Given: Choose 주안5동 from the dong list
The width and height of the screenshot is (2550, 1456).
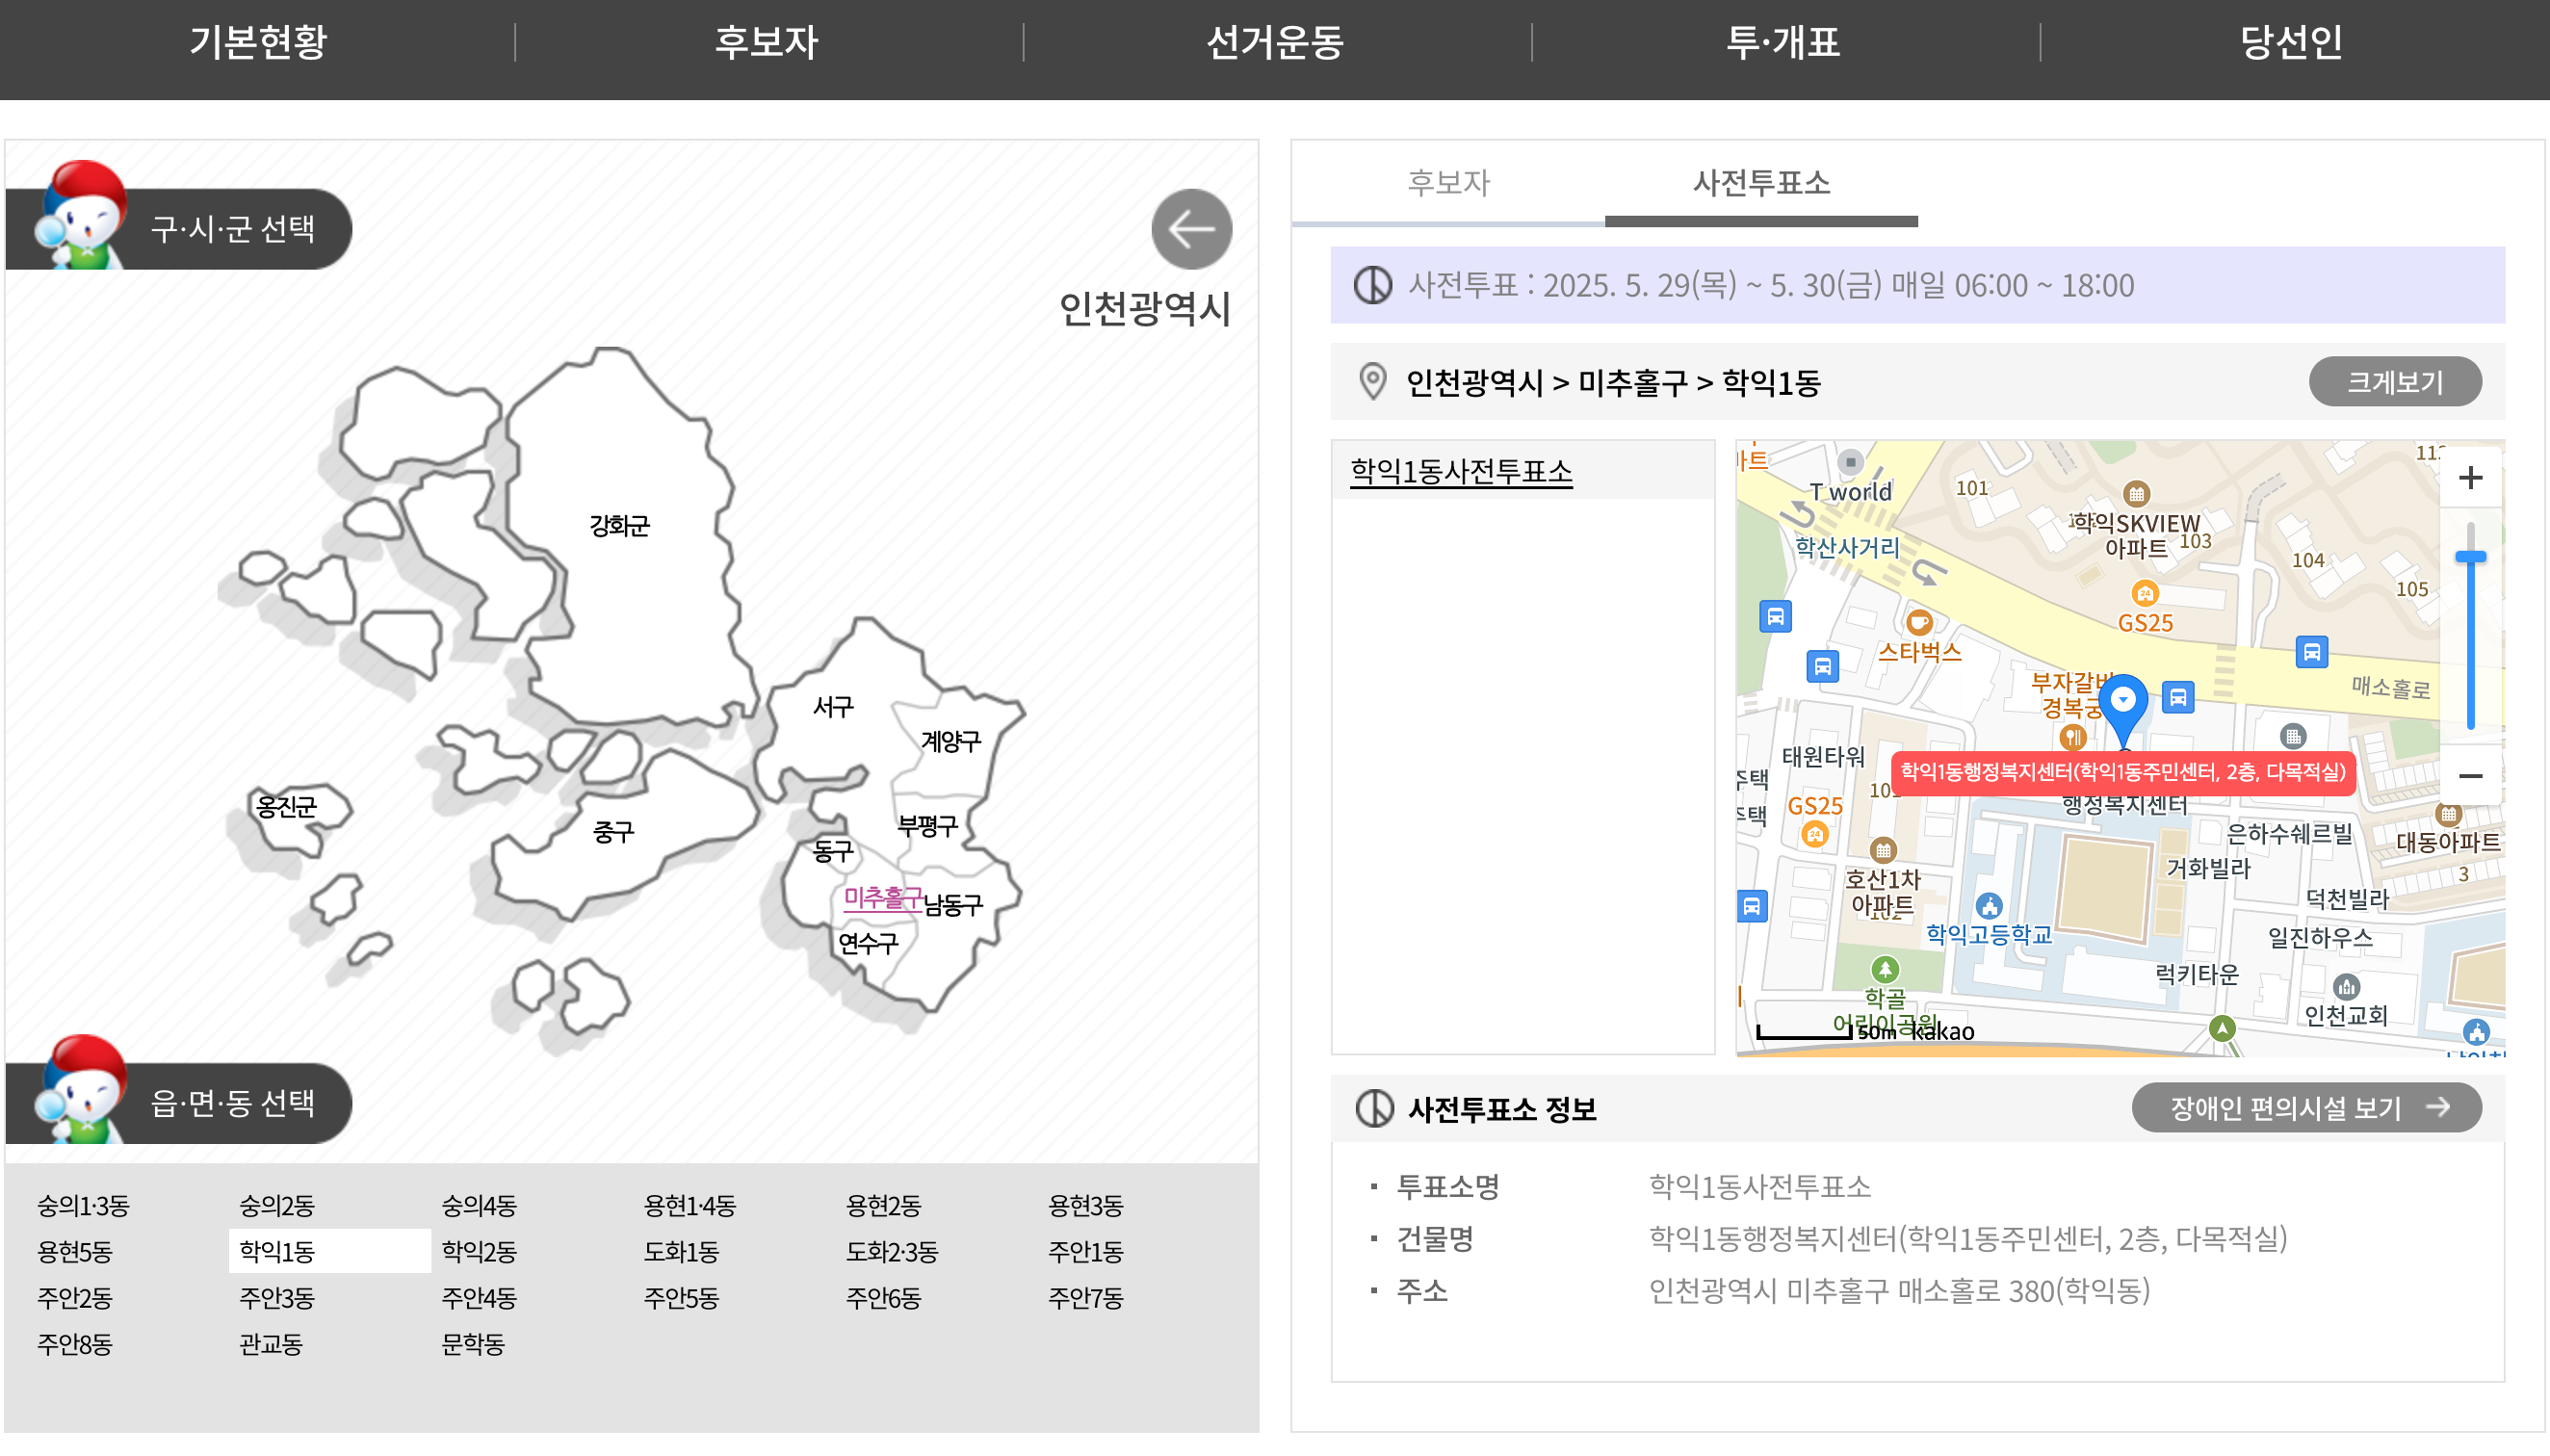Looking at the screenshot, I should [x=681, y=1298].
